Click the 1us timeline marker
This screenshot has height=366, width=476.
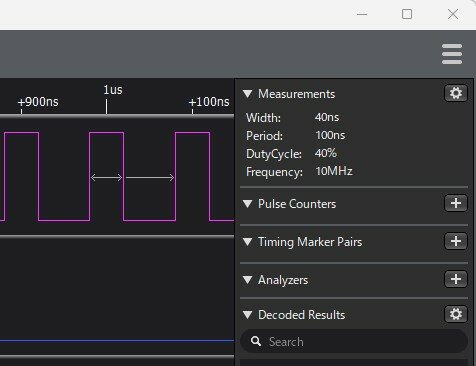(113, 90)
